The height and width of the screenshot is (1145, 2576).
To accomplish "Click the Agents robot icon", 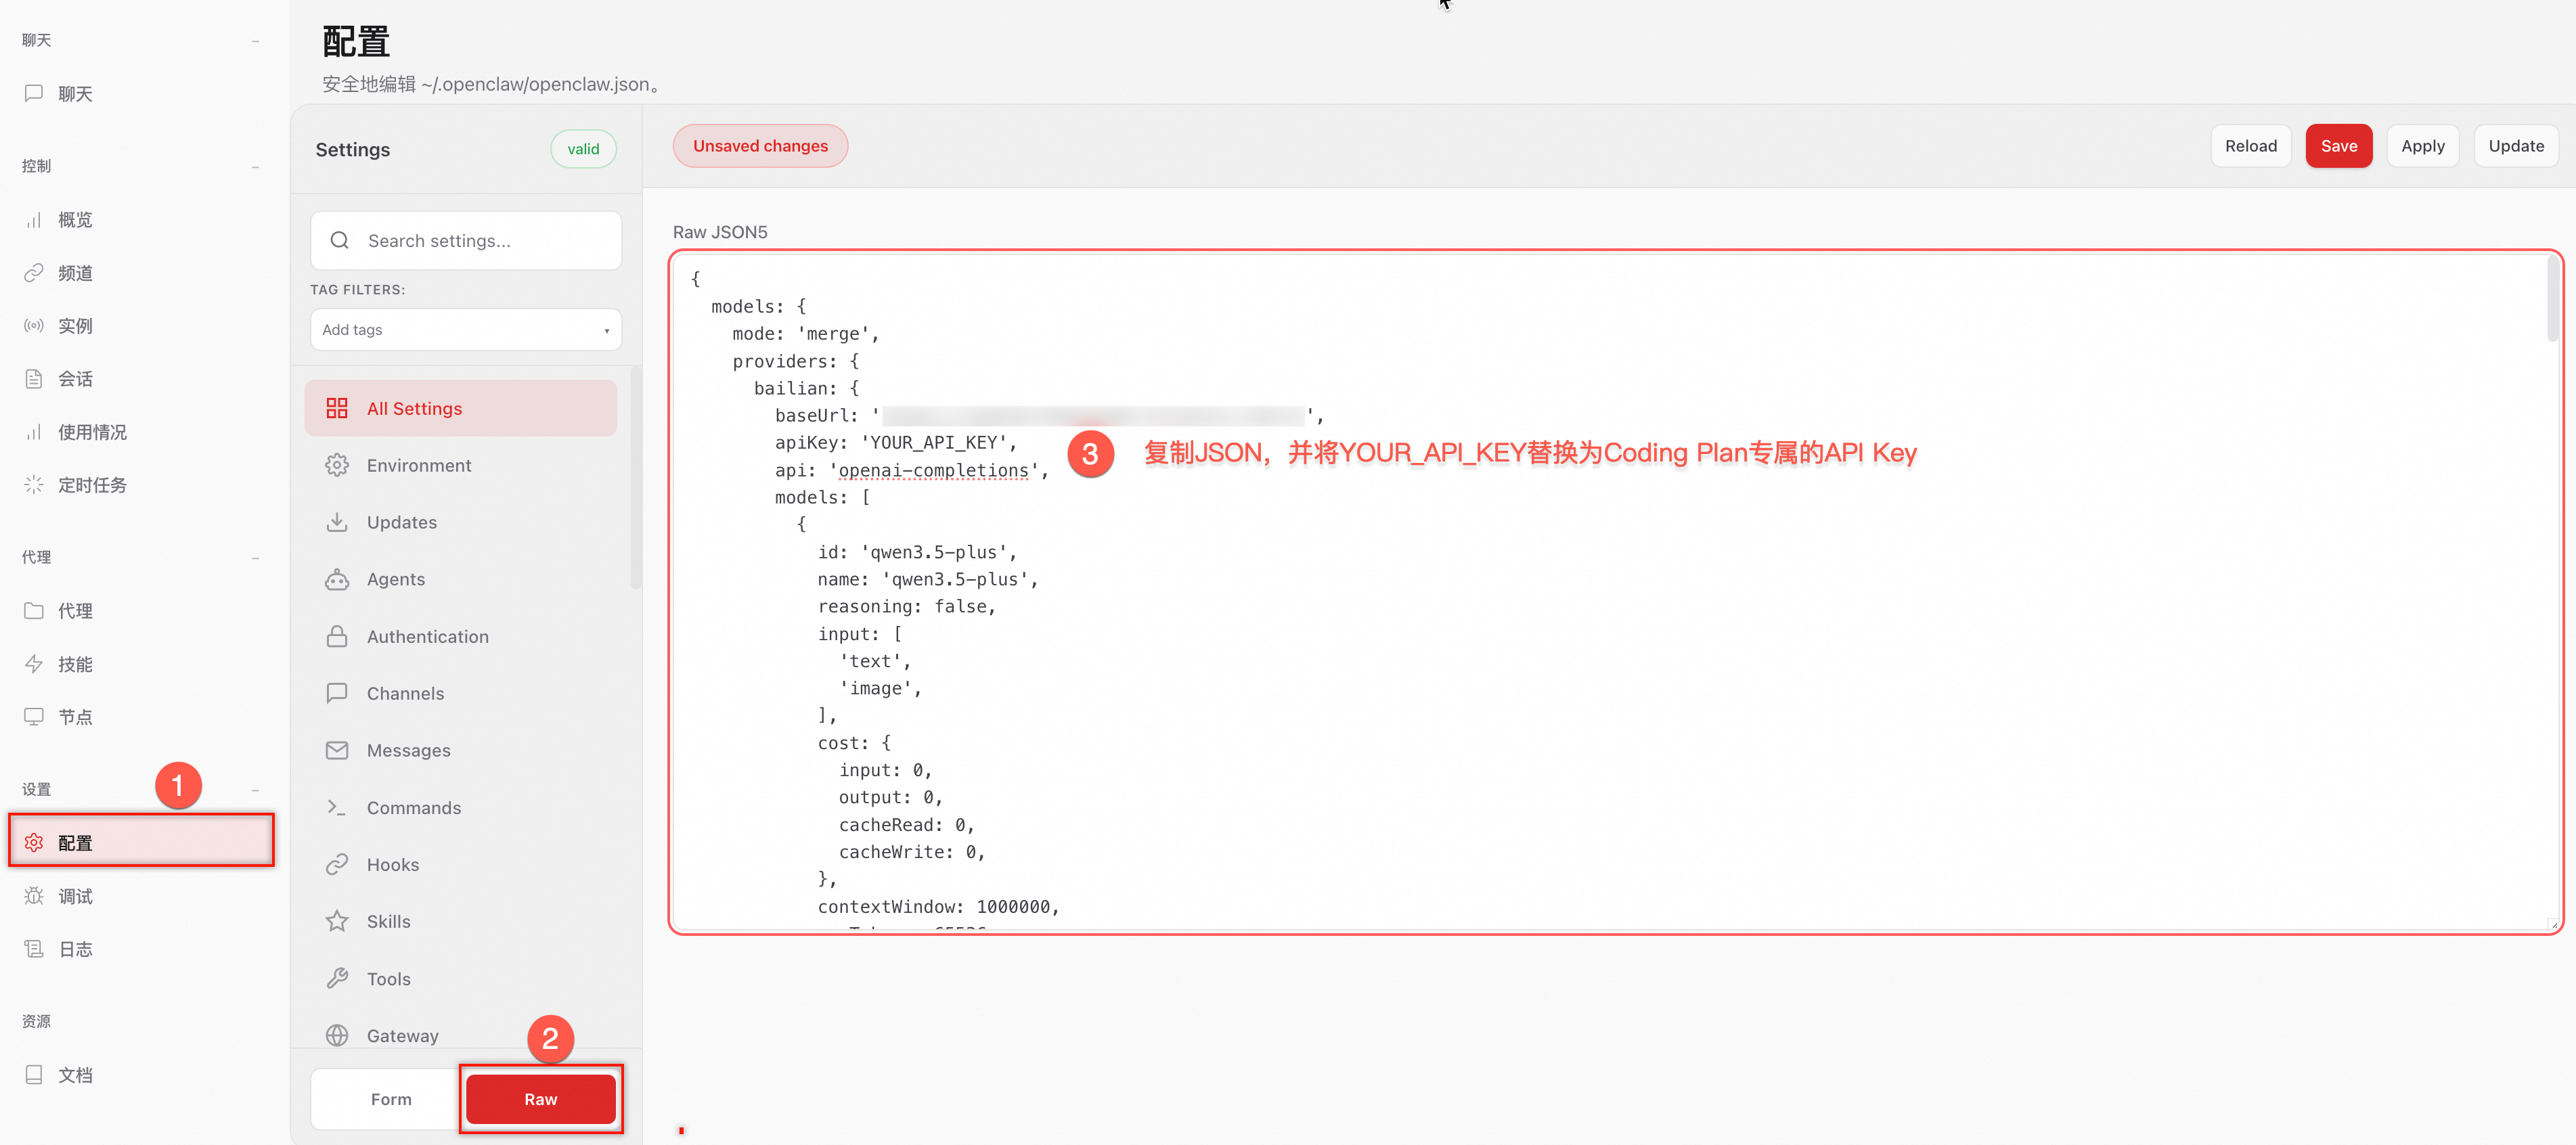I will click(x=337, y=579).
